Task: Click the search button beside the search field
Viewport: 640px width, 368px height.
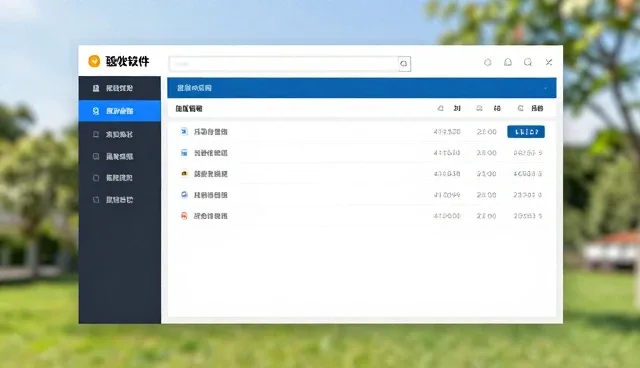Action: click(404, 64)
